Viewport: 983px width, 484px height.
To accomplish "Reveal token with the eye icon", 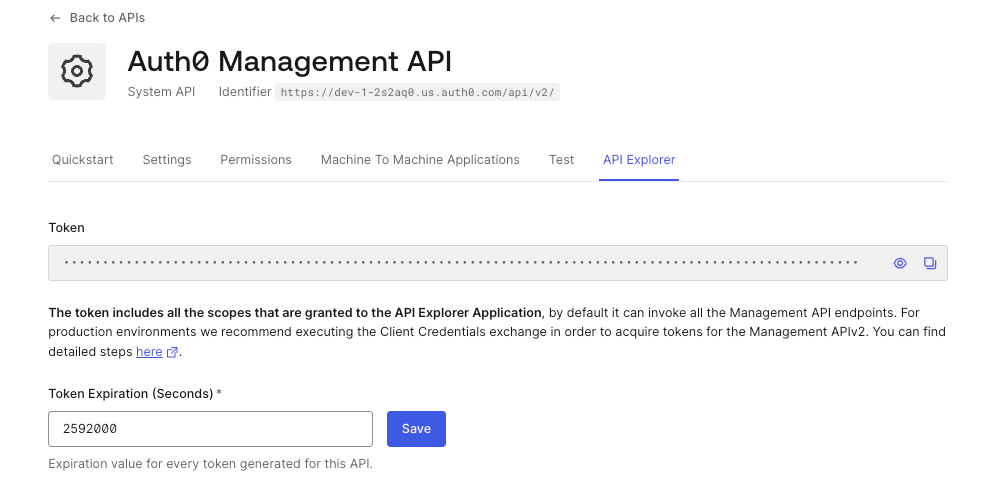I will (900, 263).
